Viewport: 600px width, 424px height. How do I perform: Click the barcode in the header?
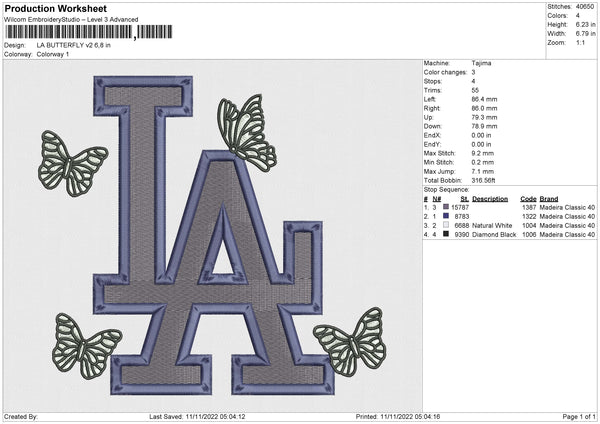(88, 32)
